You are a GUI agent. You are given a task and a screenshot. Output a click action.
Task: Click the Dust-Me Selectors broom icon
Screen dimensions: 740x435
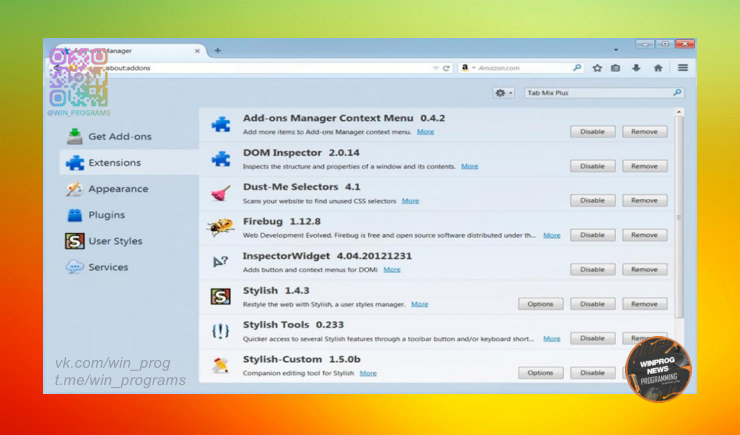pos(220,193)
